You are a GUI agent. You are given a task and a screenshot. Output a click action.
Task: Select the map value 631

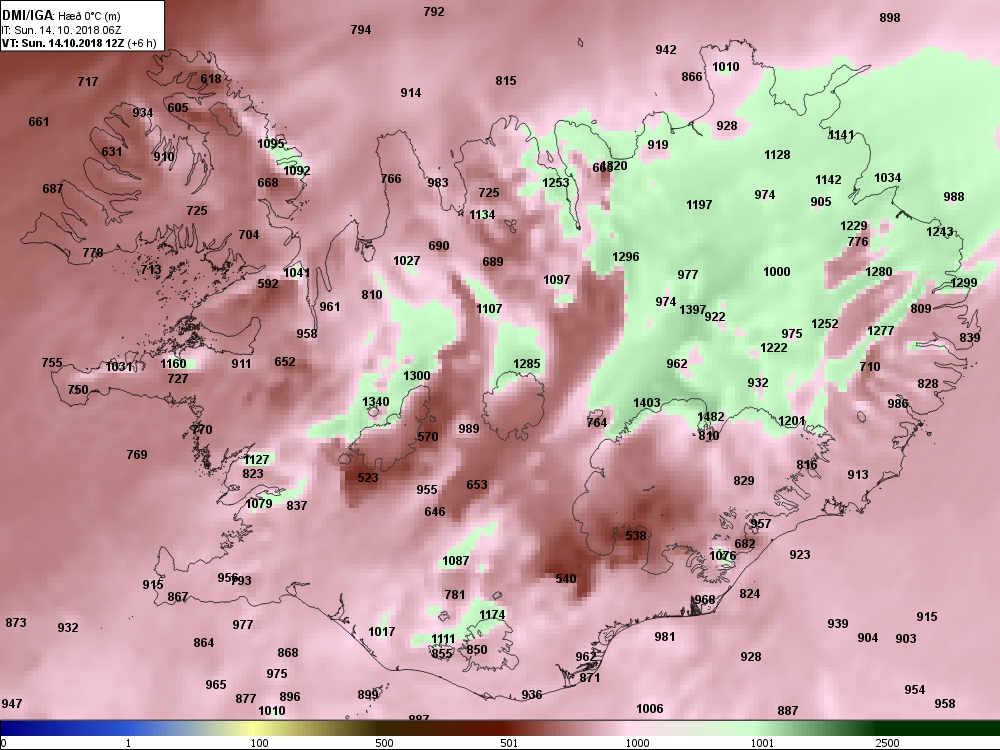coord(112,151)
